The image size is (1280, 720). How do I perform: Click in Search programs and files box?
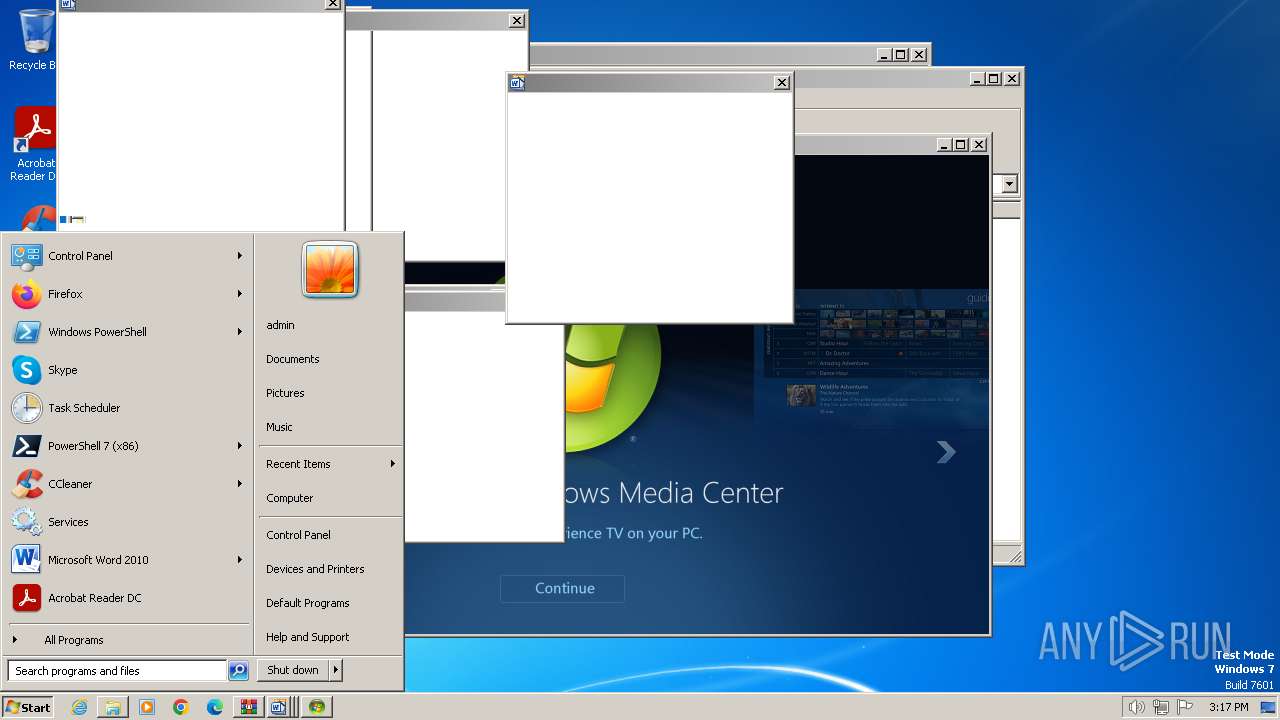click(x=117, y=671)
